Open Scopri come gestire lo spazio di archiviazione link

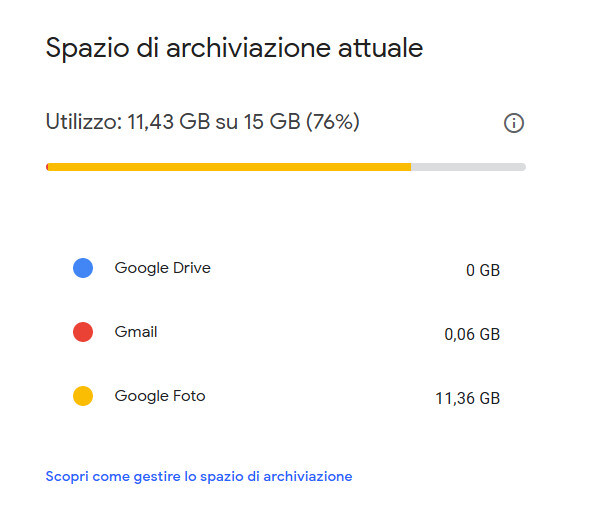[x=199, y=477]
